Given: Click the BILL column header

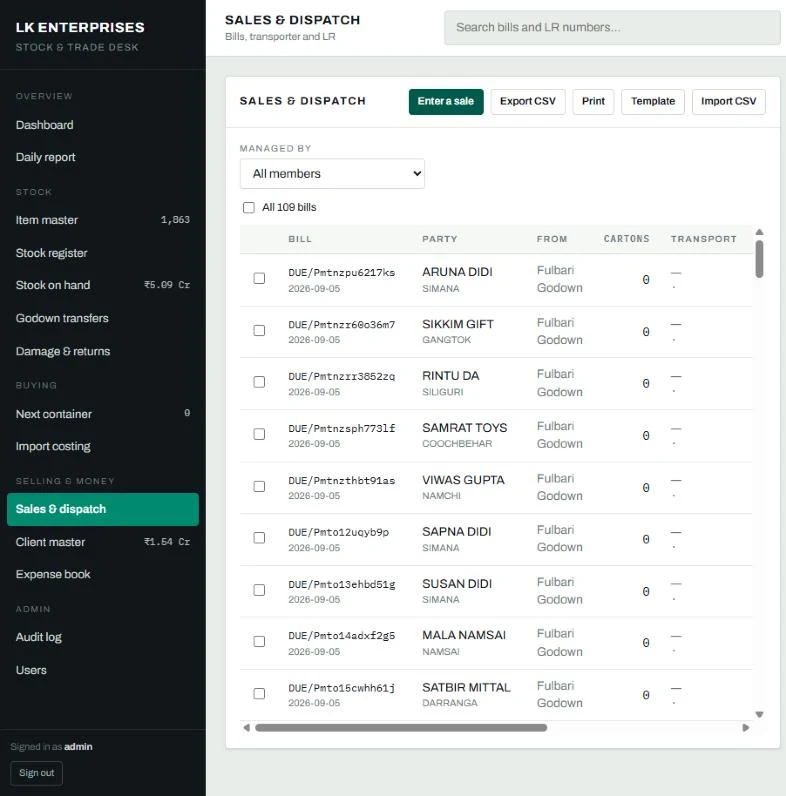Looking at the screenshot, I should click(x=300, y=239).
